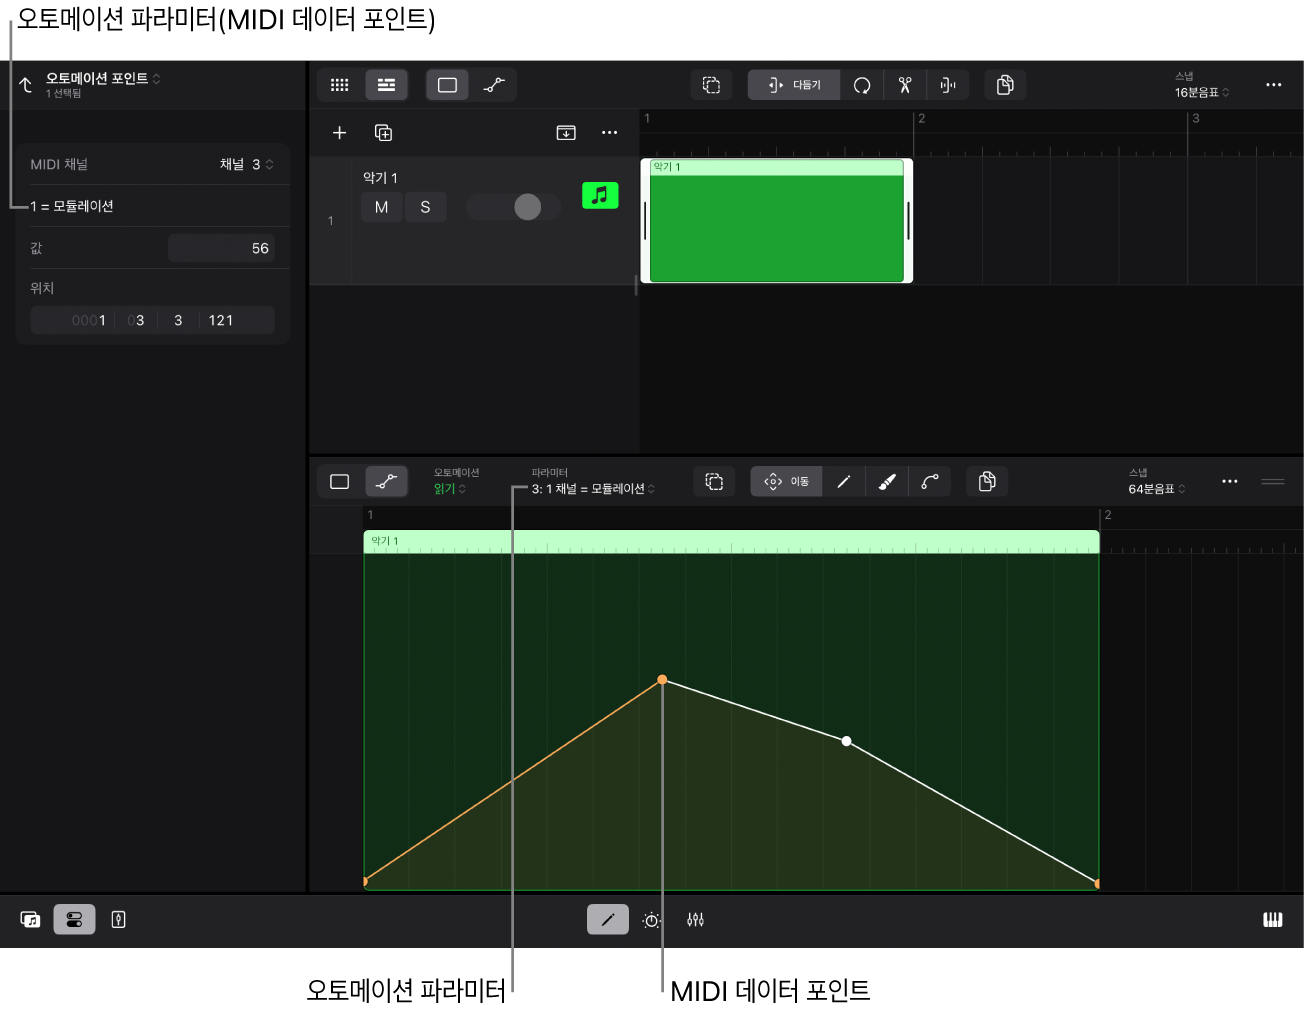The width and height of the screenshot is (1306, 1011).
Task: Select the Brush tool in automation editor
Action: pyautogui.click(x=887, y=482)
